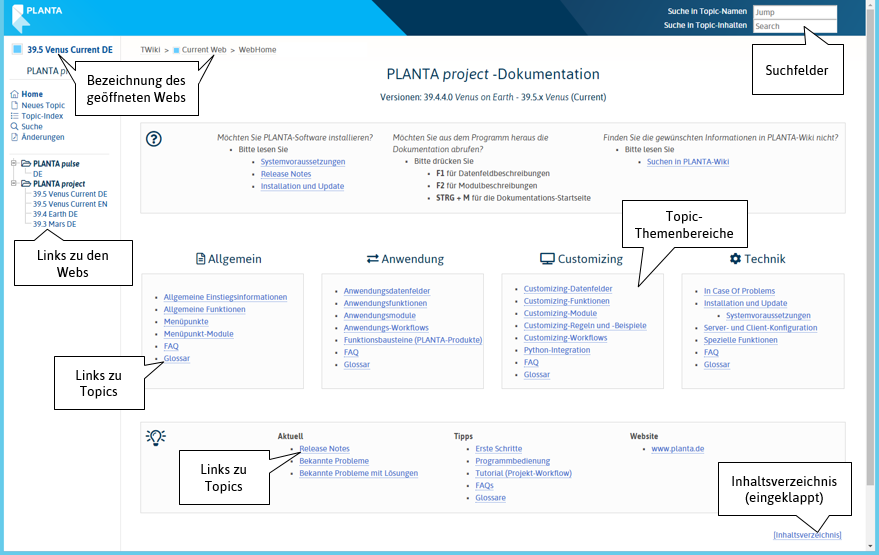Click the Topic-Index list icon
The width and height of the screenshot is (879, 555).
tap(13, 116)
